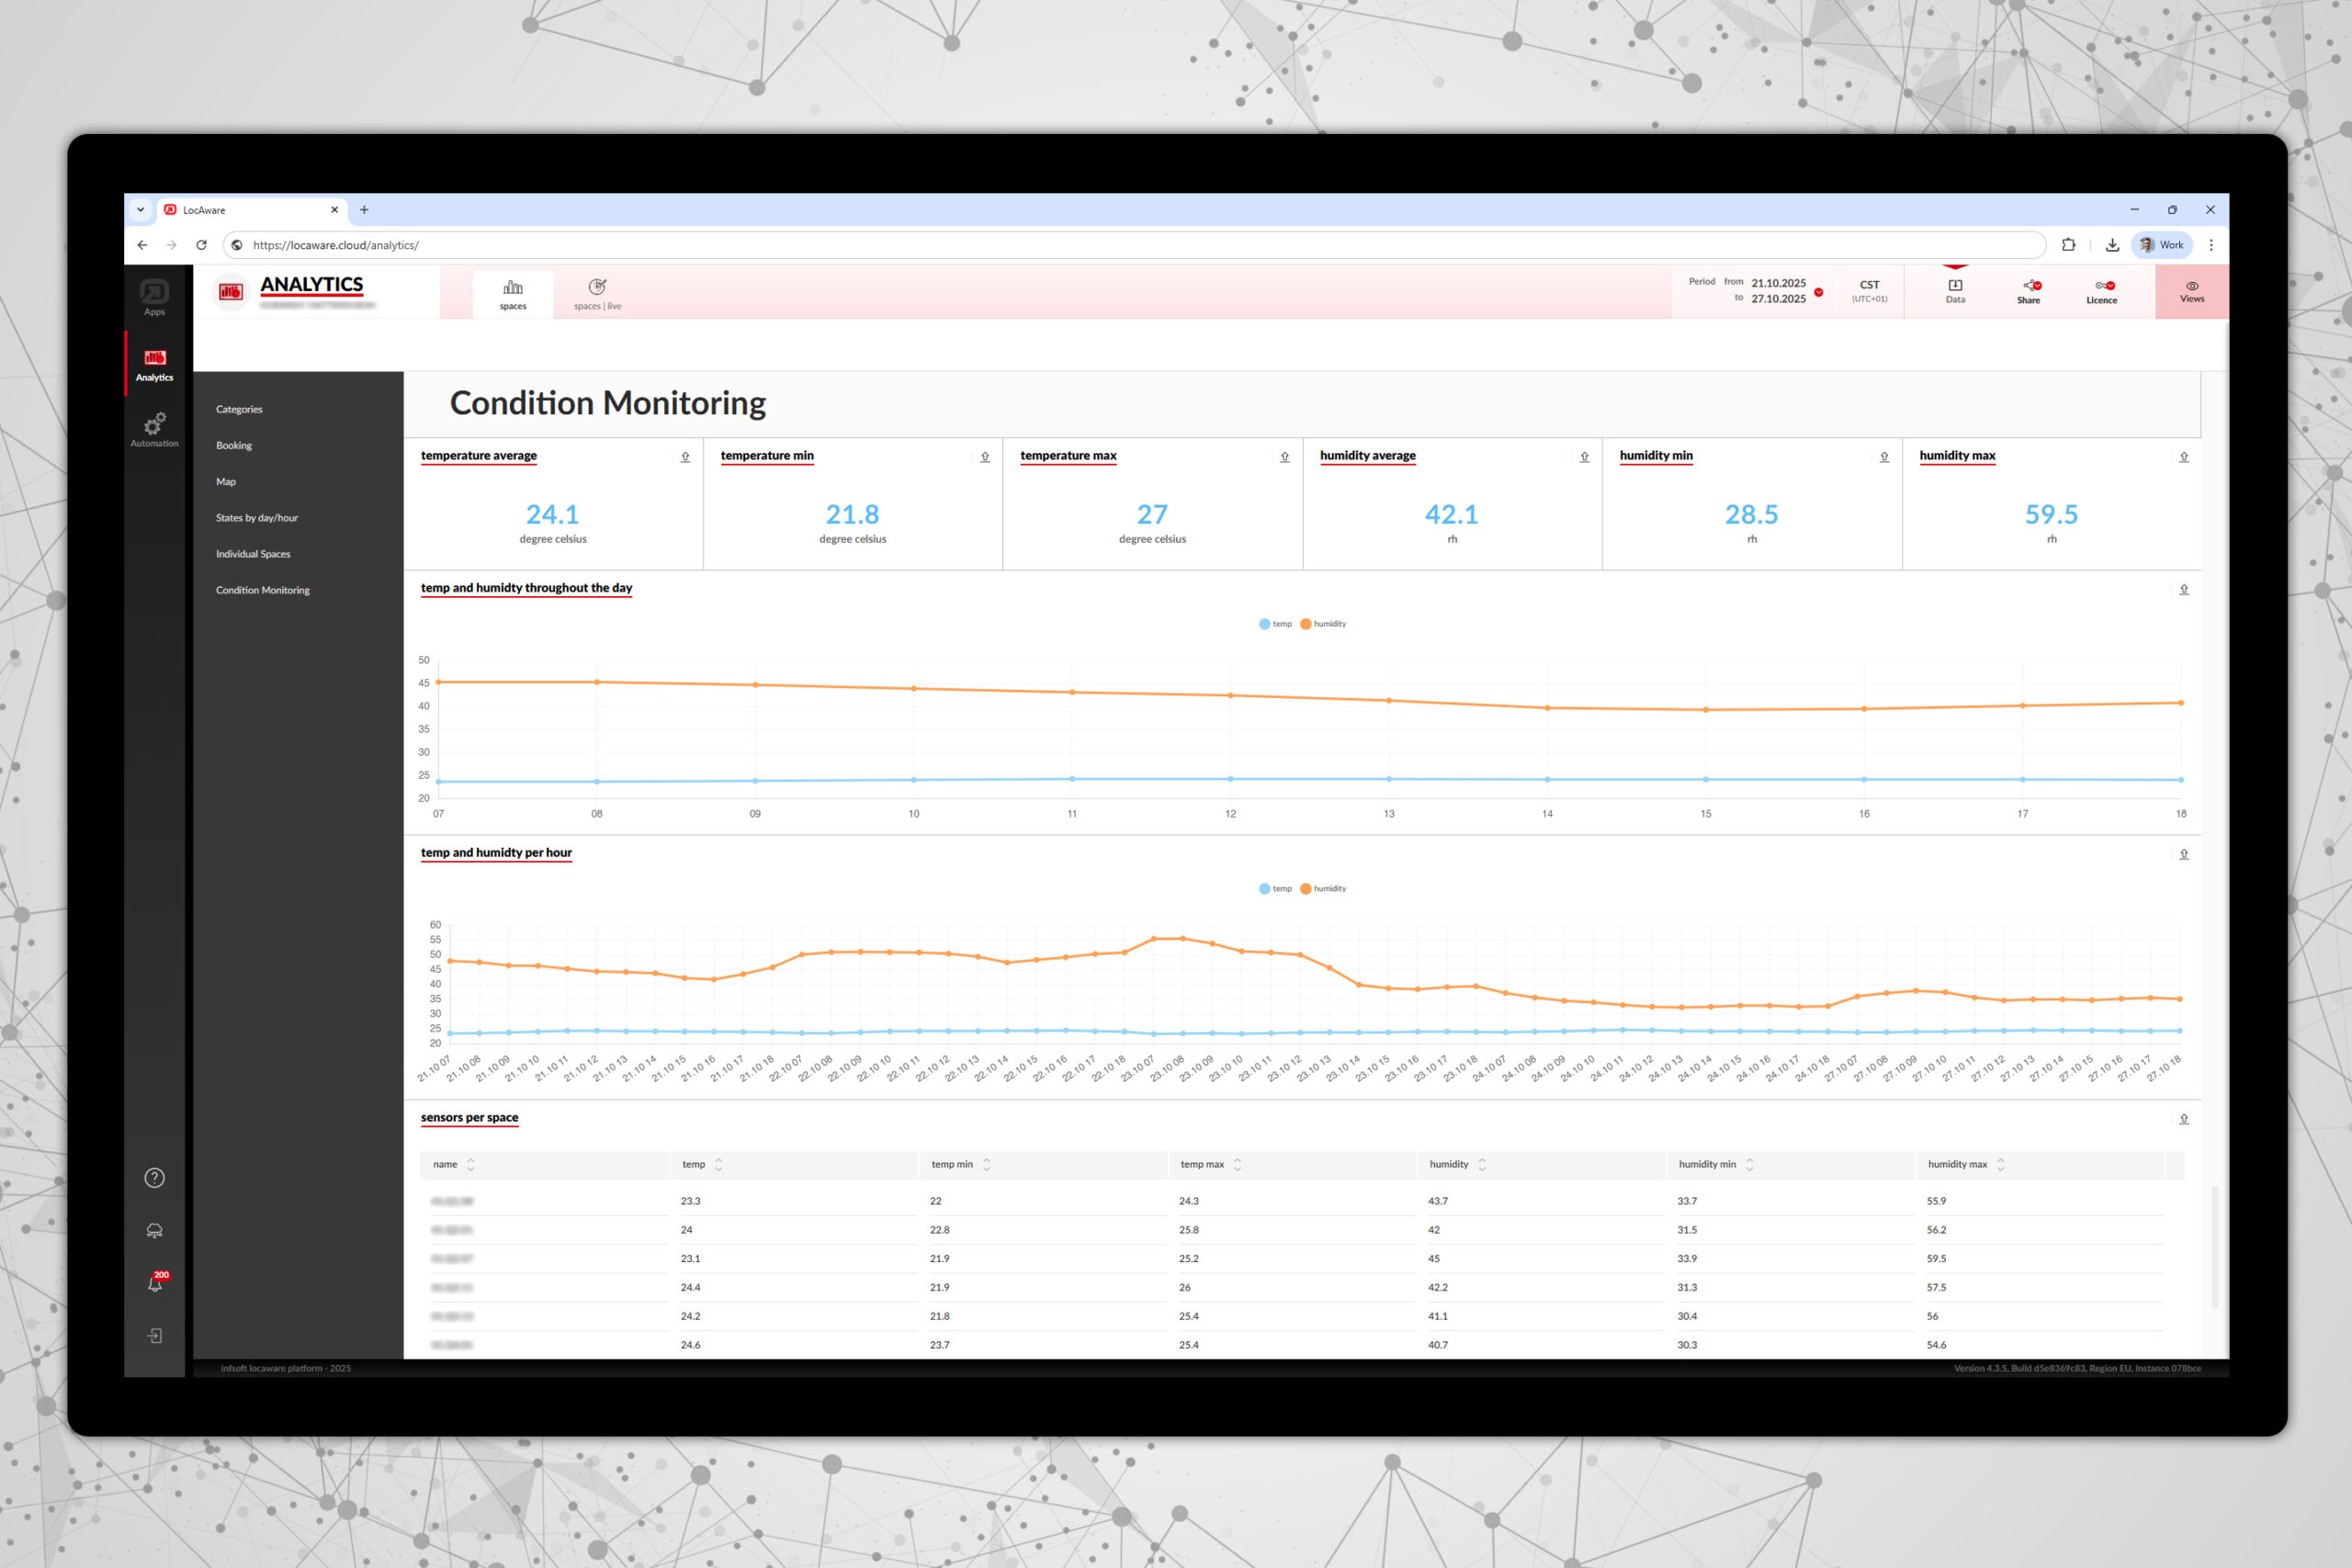Toggle the Views eye button
Screen dimensions: 2352x1568
click(x=2191, y=291)
